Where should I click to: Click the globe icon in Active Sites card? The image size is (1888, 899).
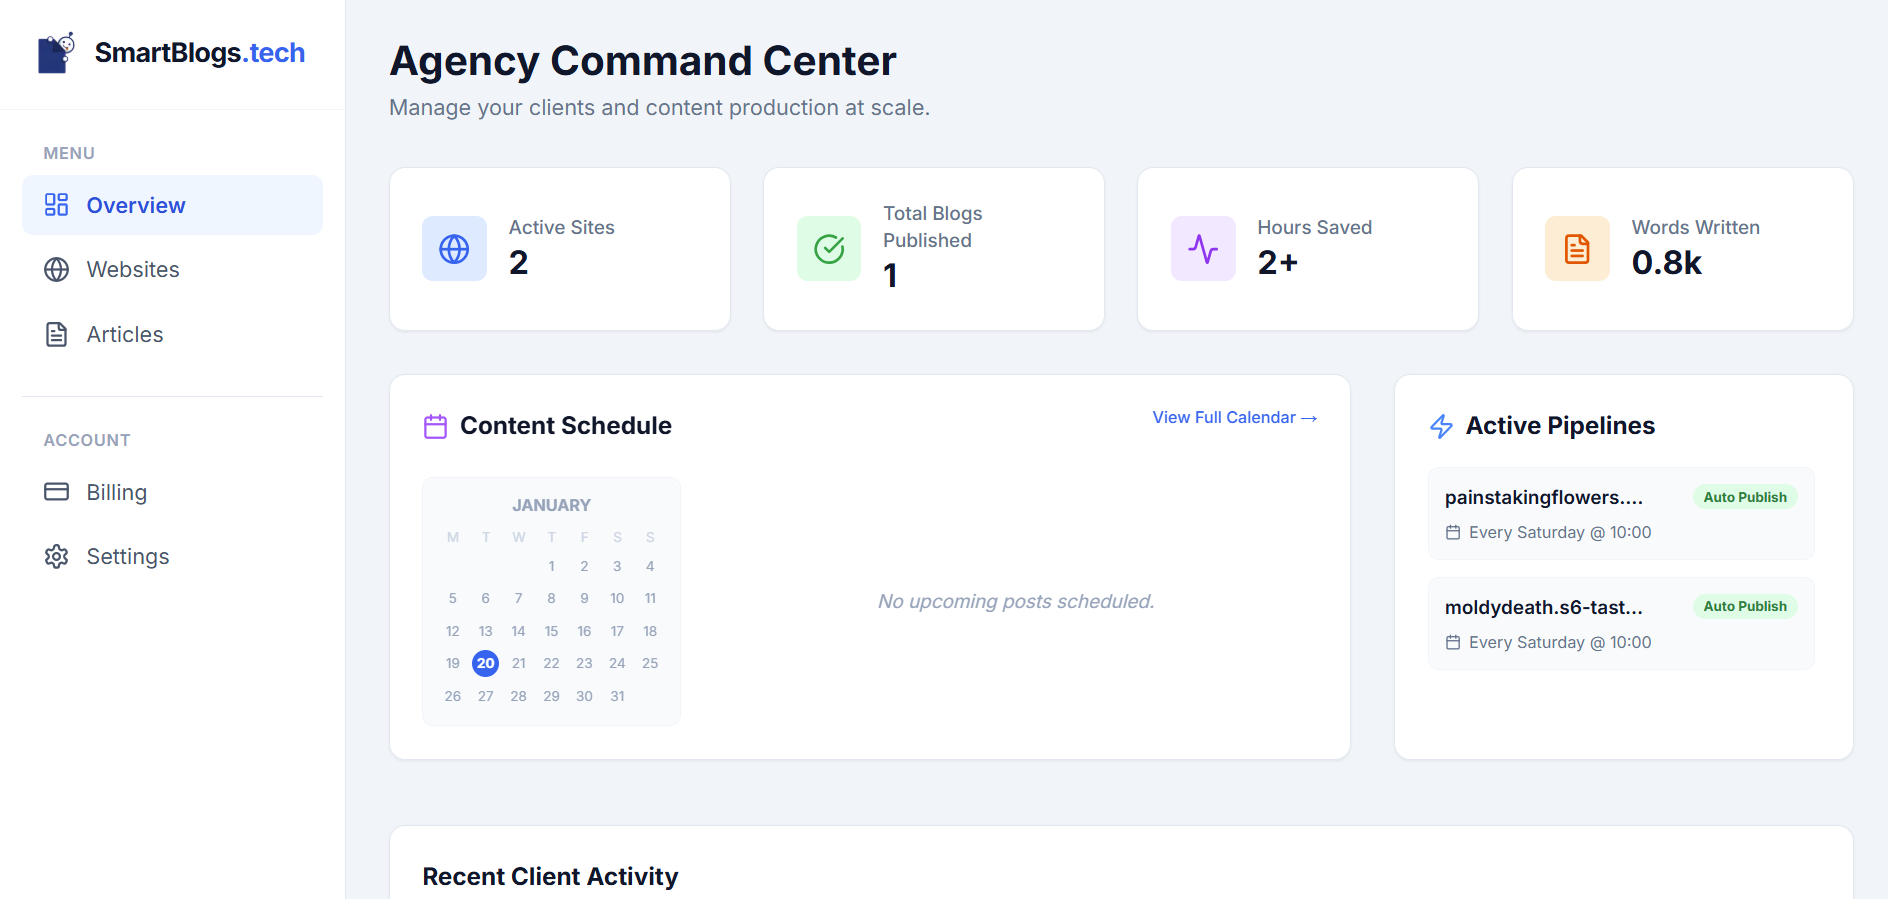pyautogui.click(x=454, y=249)
